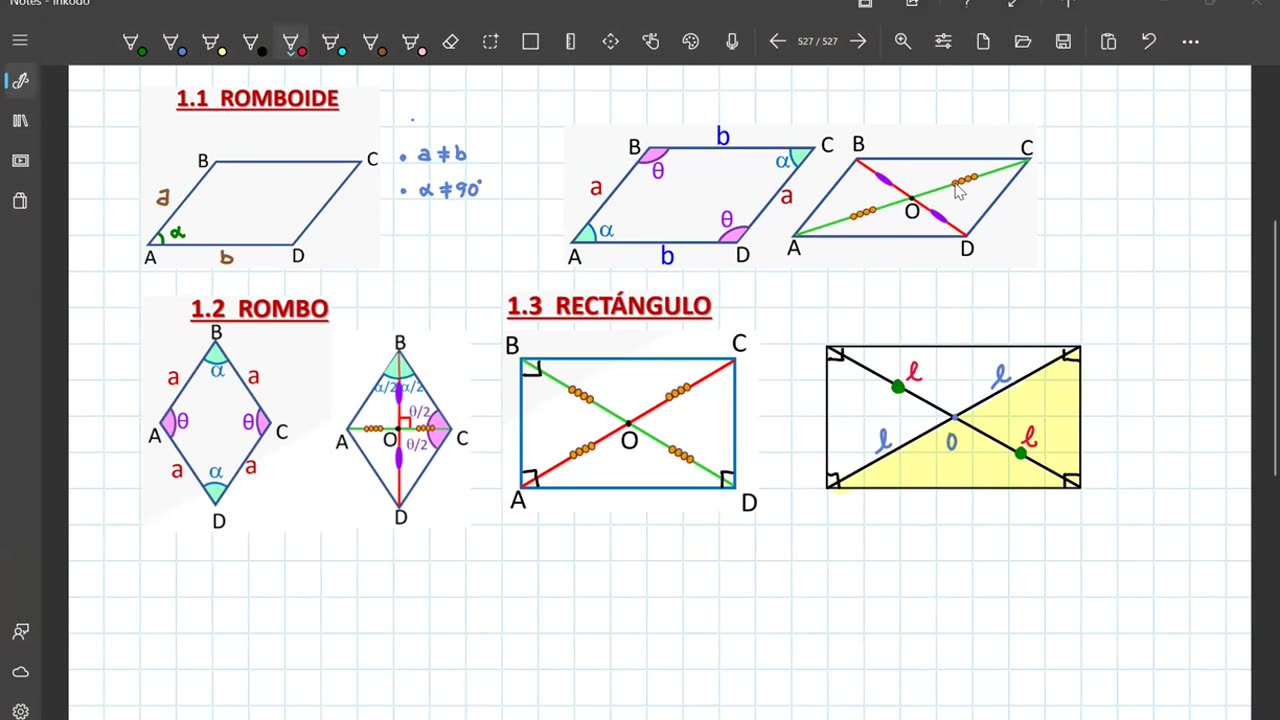Screen dimensions: 1280x720
Task: Open the more options ellipsis menu
Action: (1190, 42)
